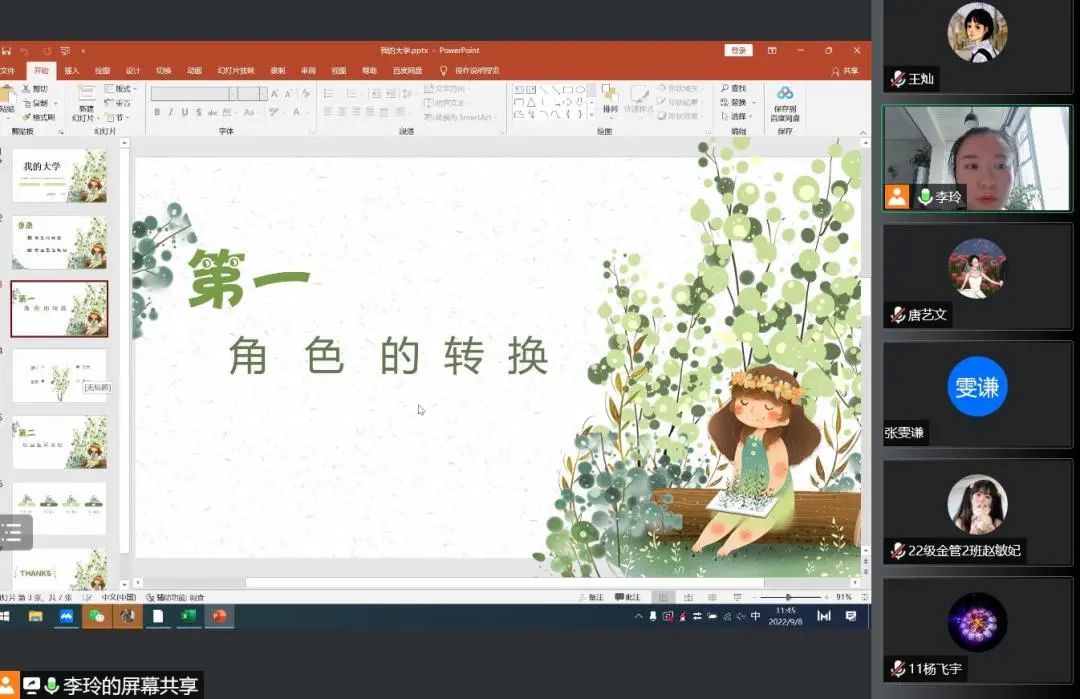The image size is (1080, 699).
Task: Switch to the Insert ribbon tab
Action: (72, 71)
